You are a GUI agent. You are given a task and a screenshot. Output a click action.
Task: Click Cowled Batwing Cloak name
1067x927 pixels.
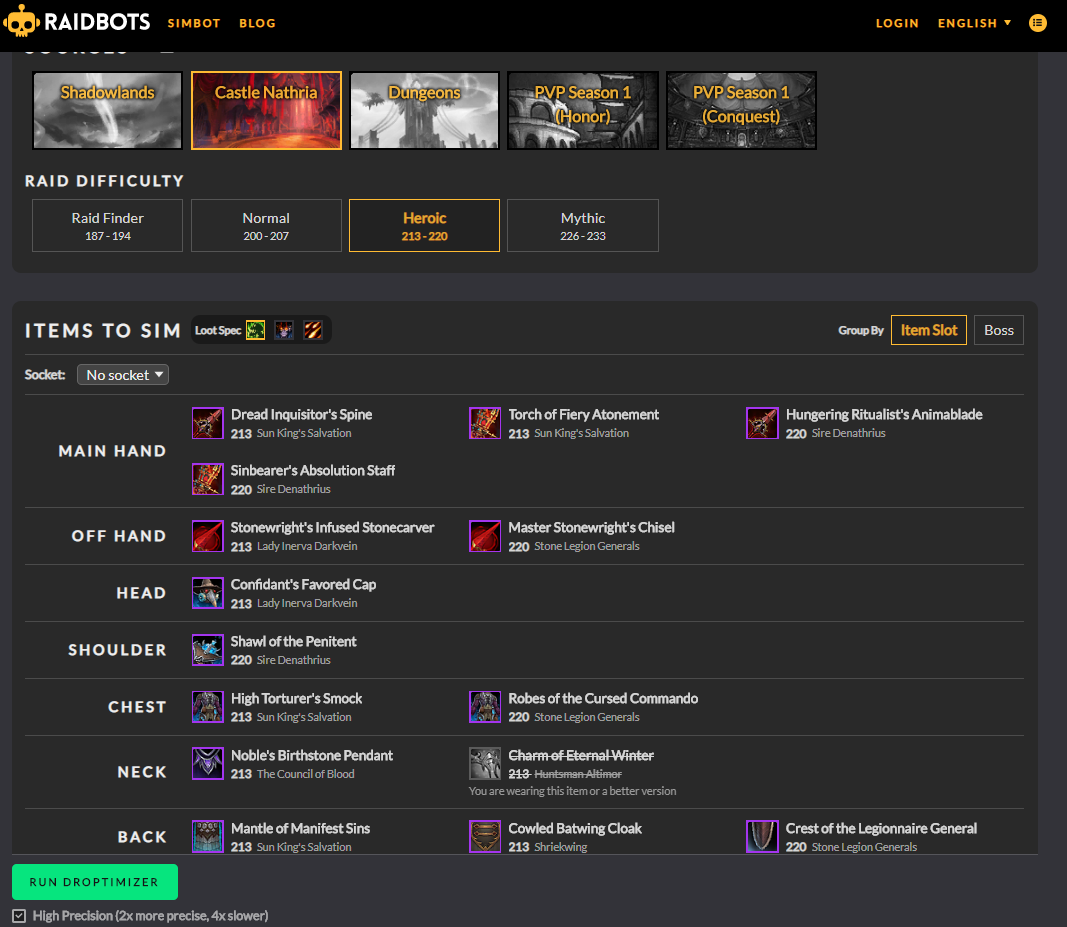575,828
